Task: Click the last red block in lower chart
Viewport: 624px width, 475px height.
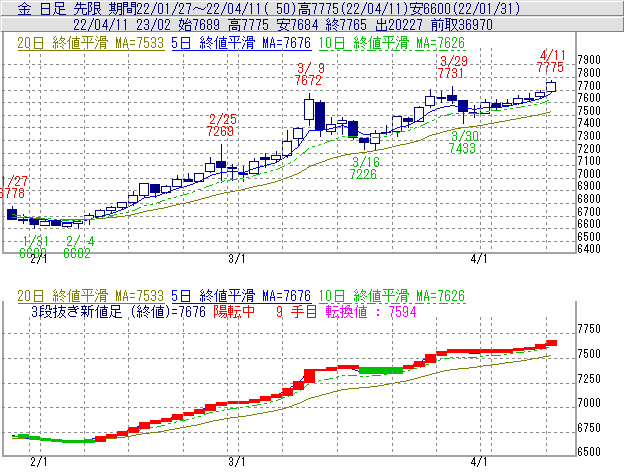Action: point(551,343)
